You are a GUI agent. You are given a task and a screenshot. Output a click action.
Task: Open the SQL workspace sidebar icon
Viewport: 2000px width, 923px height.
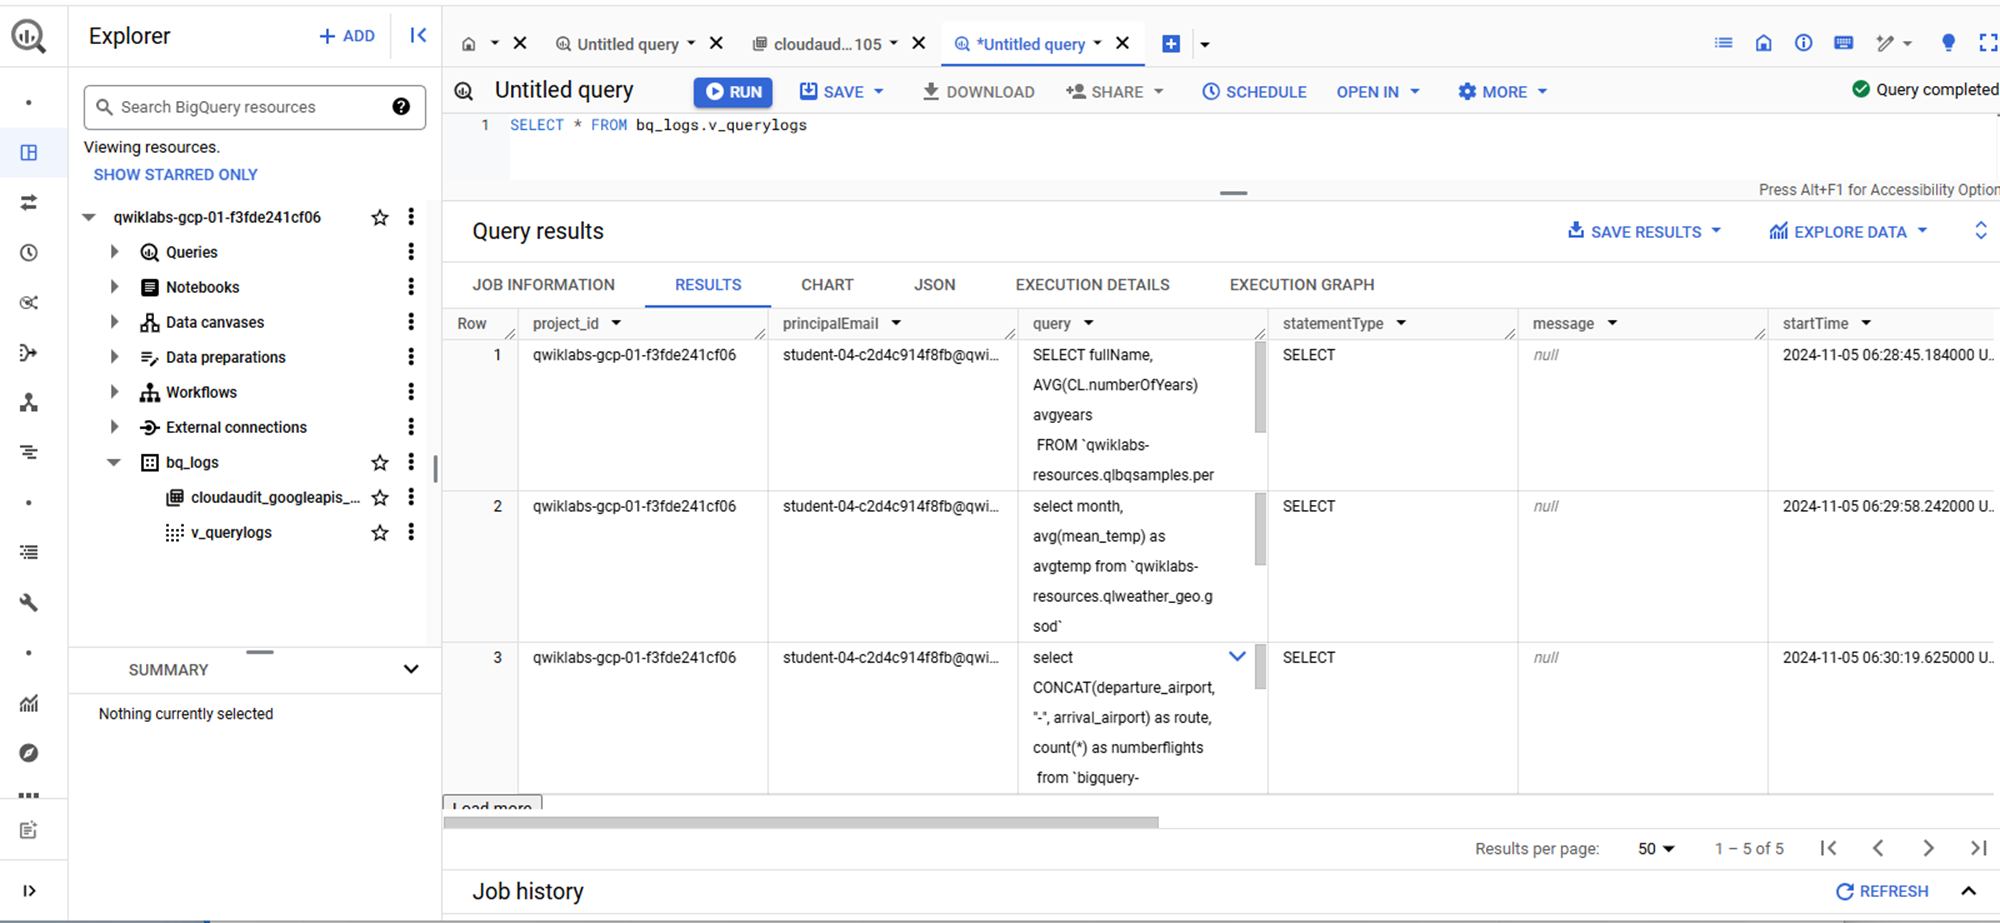pos(29,152)
